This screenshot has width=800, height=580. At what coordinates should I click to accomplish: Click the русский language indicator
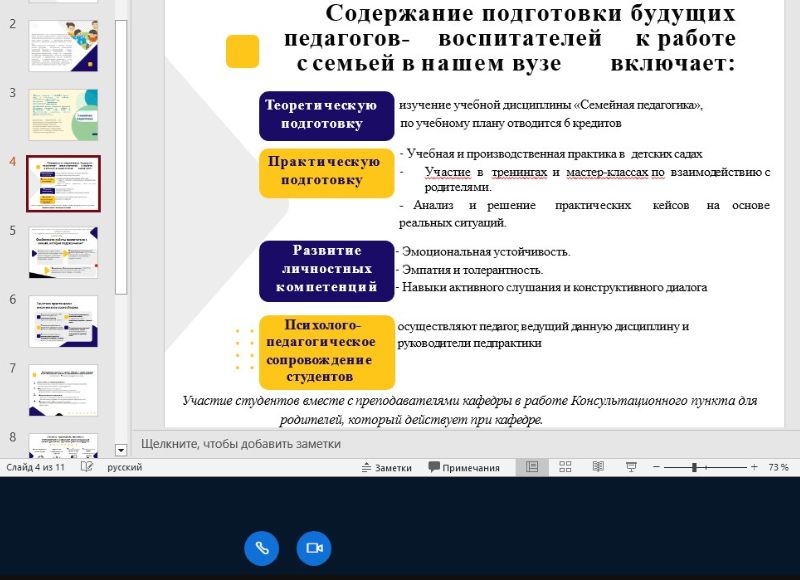pyautogui.click(x=125, y=467)
